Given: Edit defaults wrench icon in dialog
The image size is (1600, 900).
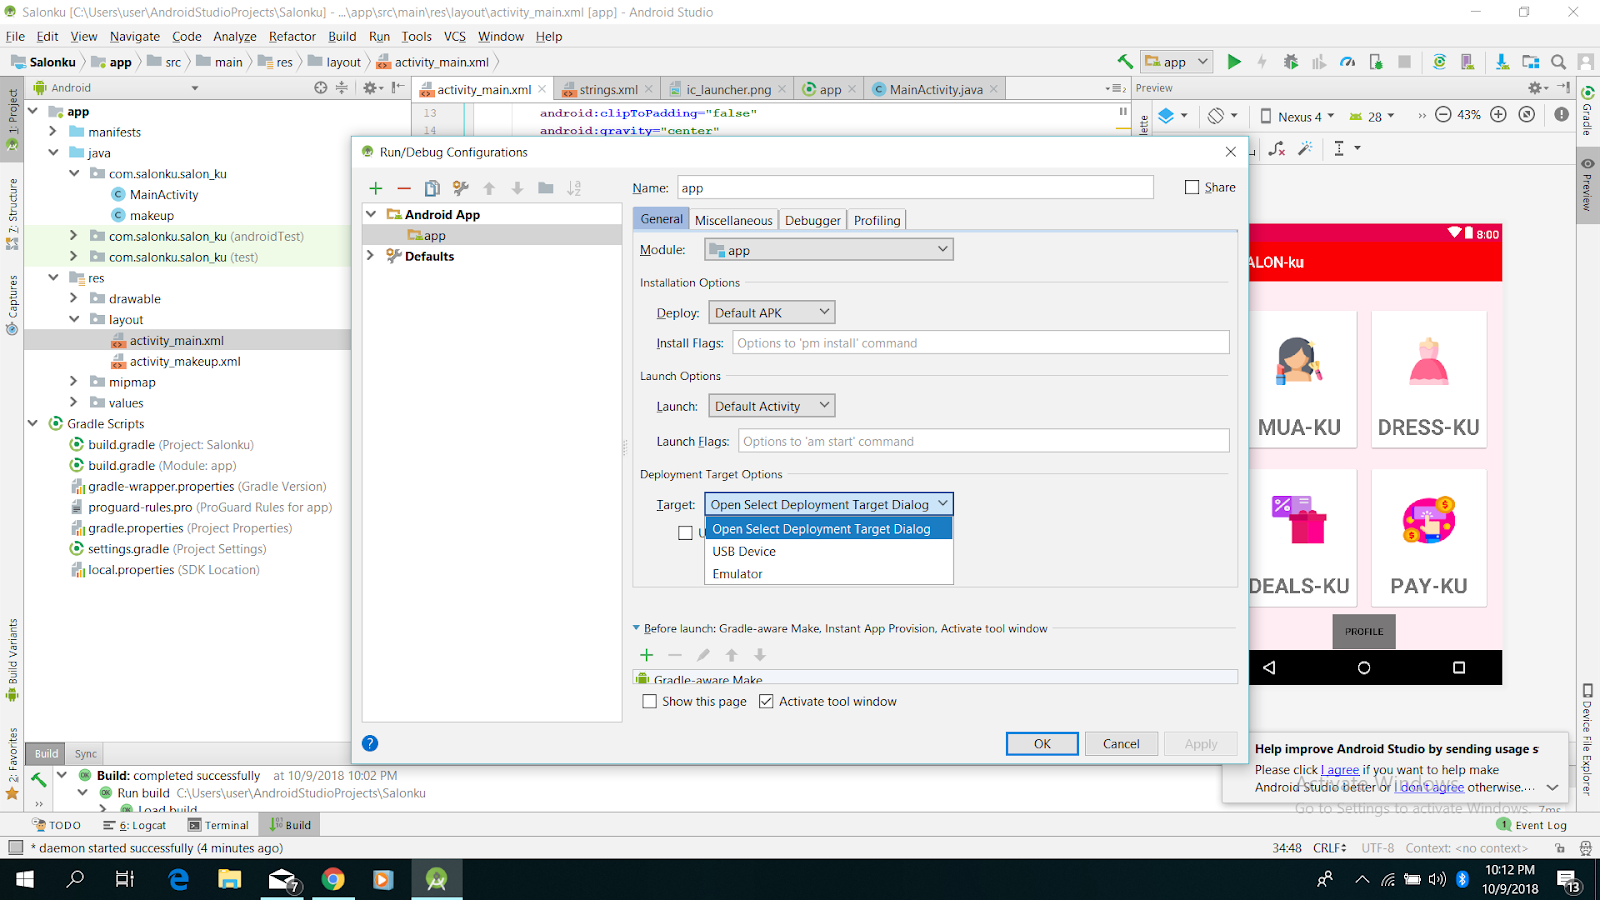Looking at the screenshot, I should tap(460, 188).
